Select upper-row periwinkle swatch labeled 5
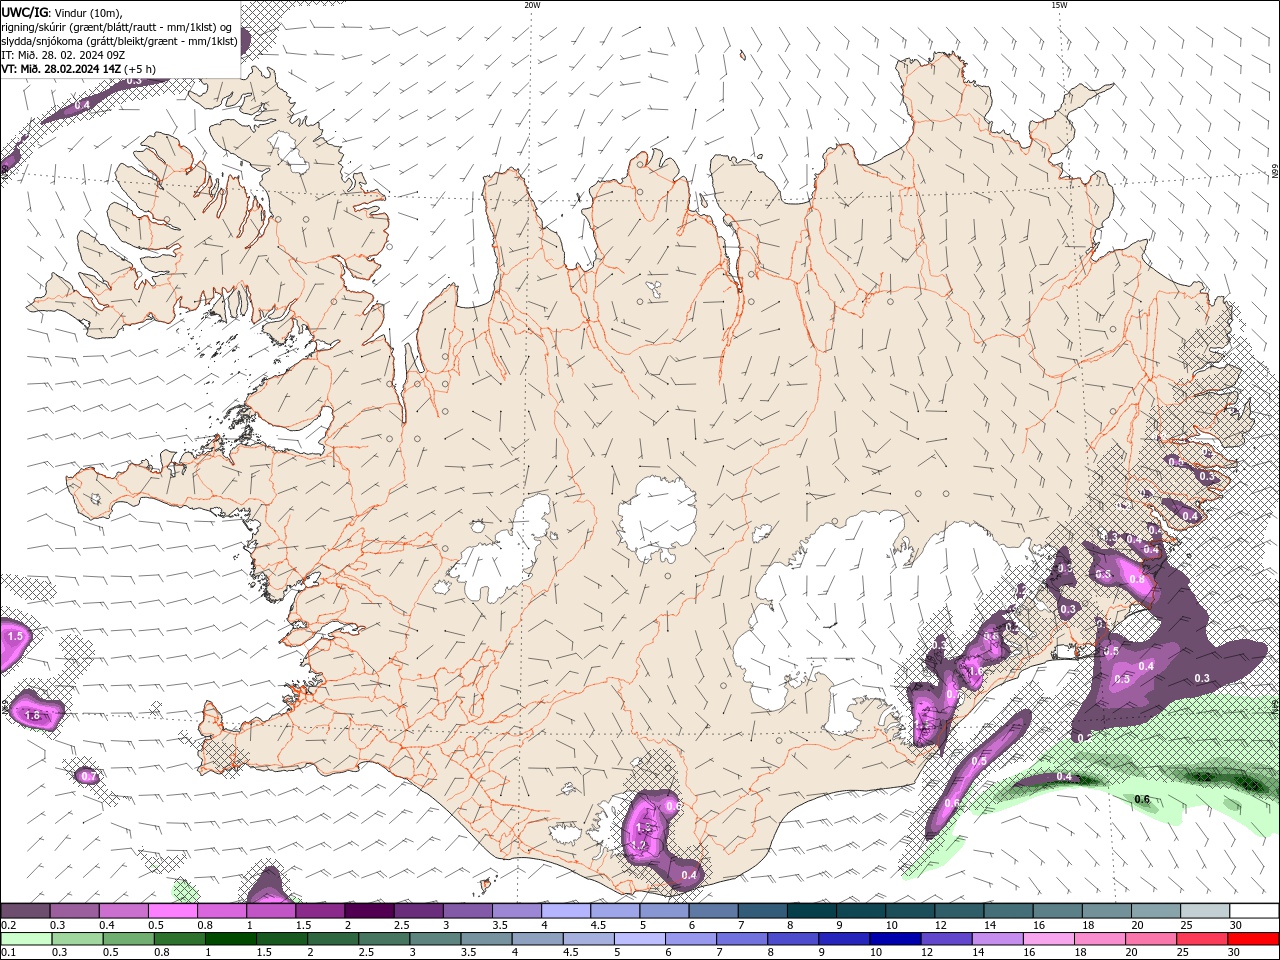This screenshot has width=1280, height=960. 664,911
